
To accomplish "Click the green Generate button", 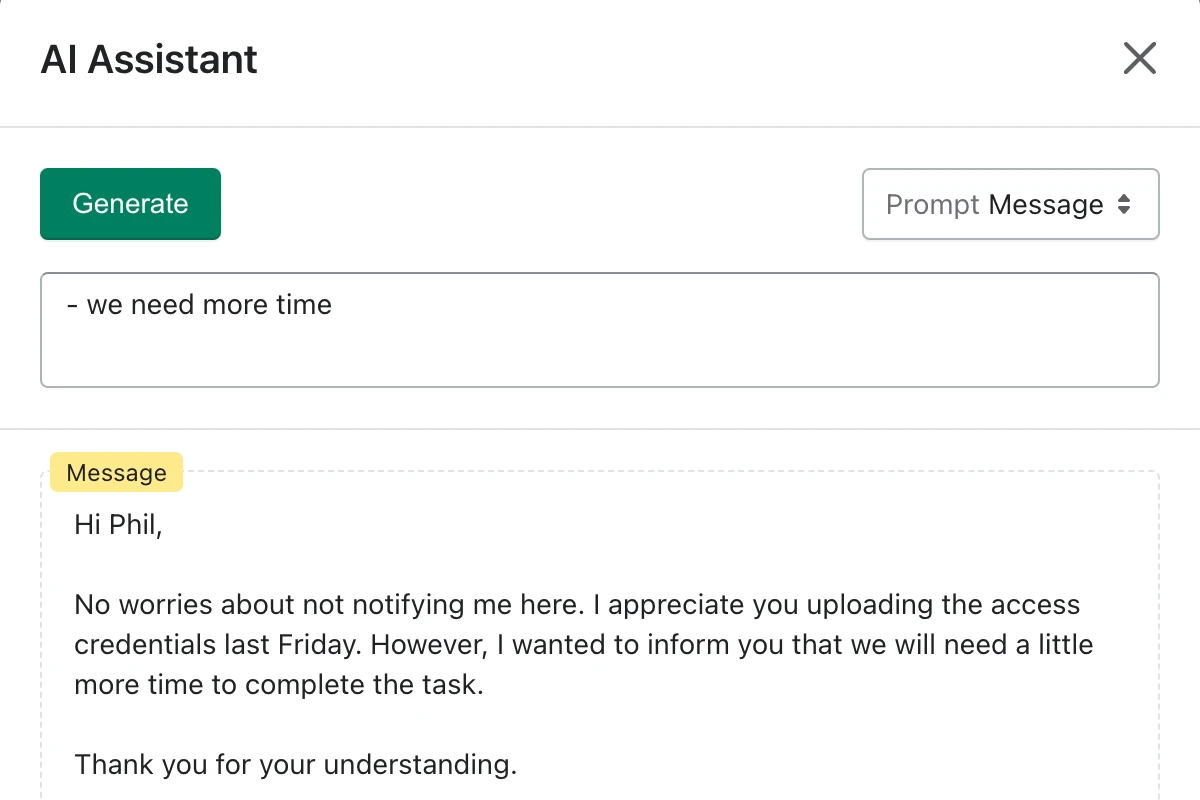I will (x=130, y=204).
